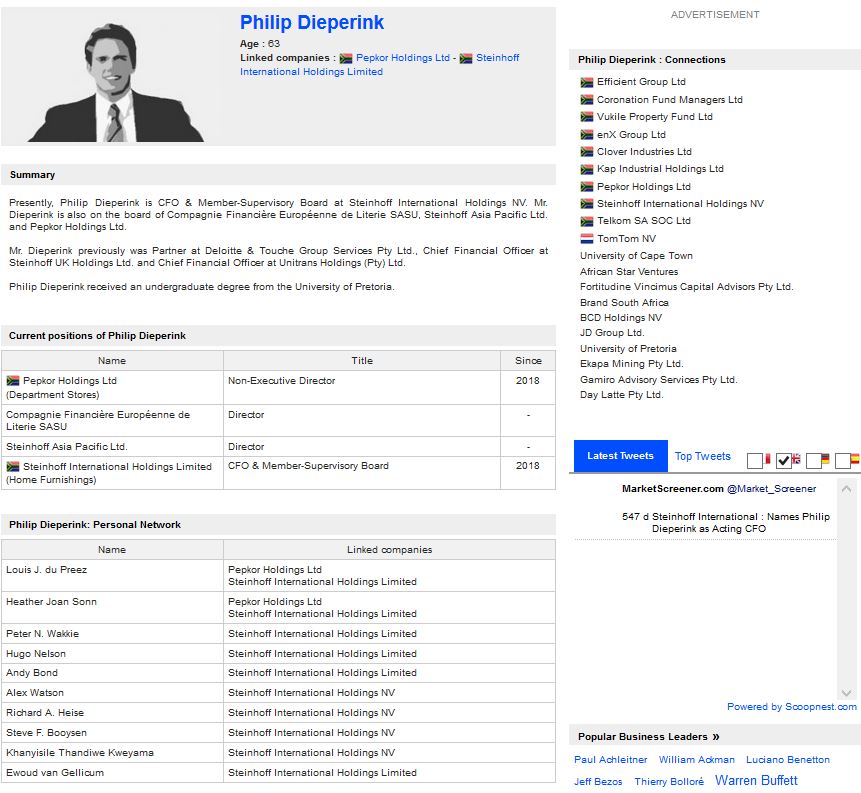861x793 pixels.
Task: Open Louis J. du Preez network entry
Action: pos(47,570)
